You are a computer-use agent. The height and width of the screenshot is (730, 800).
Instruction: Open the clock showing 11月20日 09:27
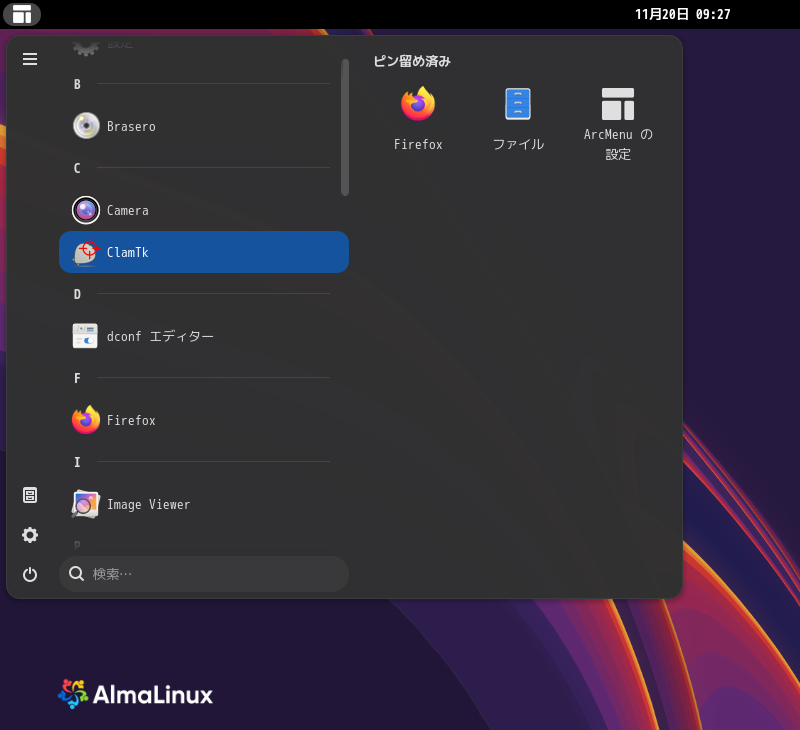[683, 14]
